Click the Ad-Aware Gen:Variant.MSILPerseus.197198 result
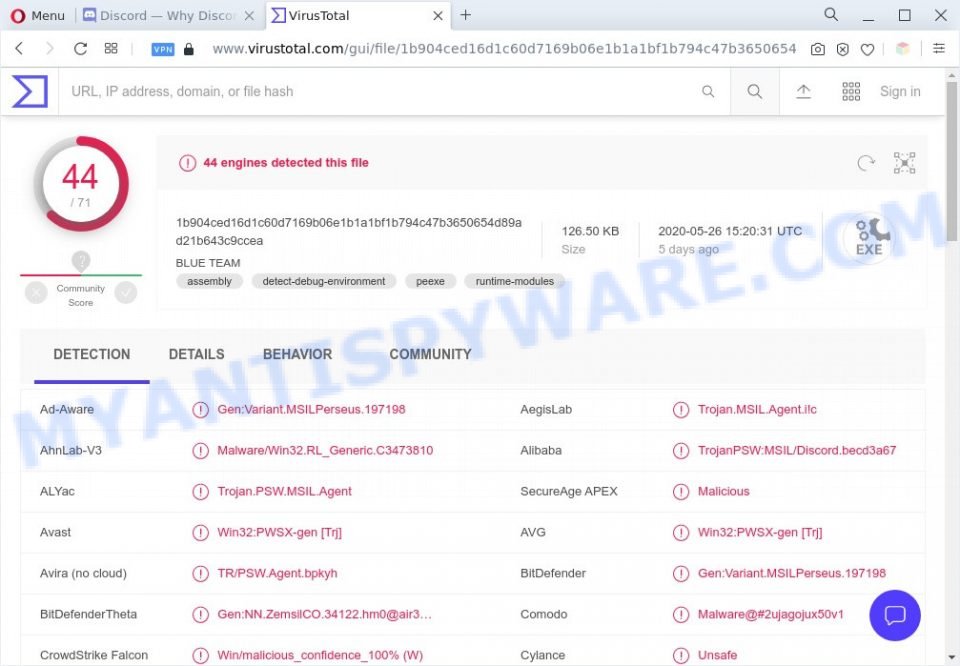 click(311, 410)
